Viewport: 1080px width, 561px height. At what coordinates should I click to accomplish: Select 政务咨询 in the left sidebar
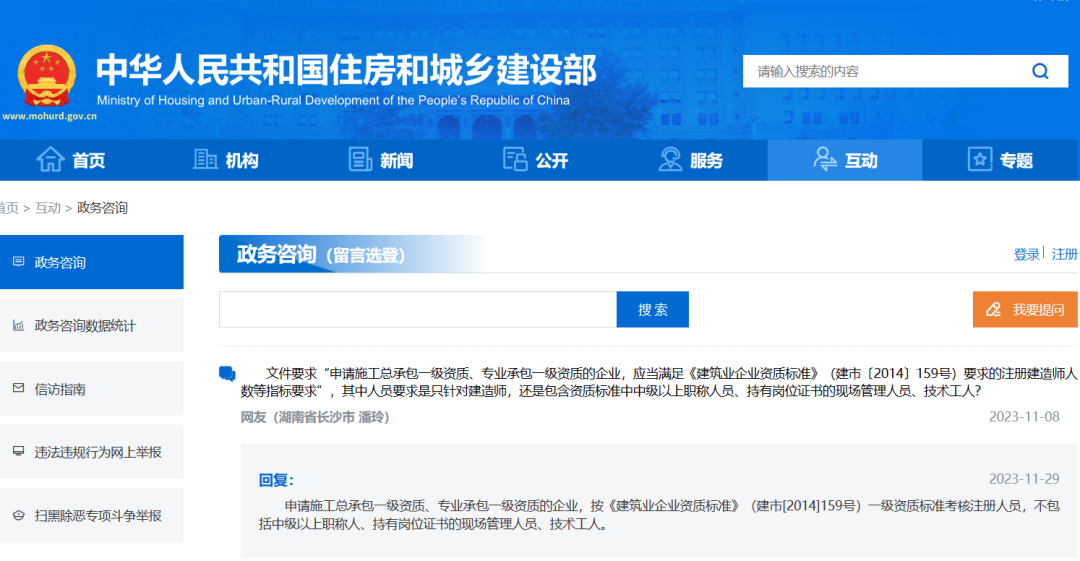[92, 262]
